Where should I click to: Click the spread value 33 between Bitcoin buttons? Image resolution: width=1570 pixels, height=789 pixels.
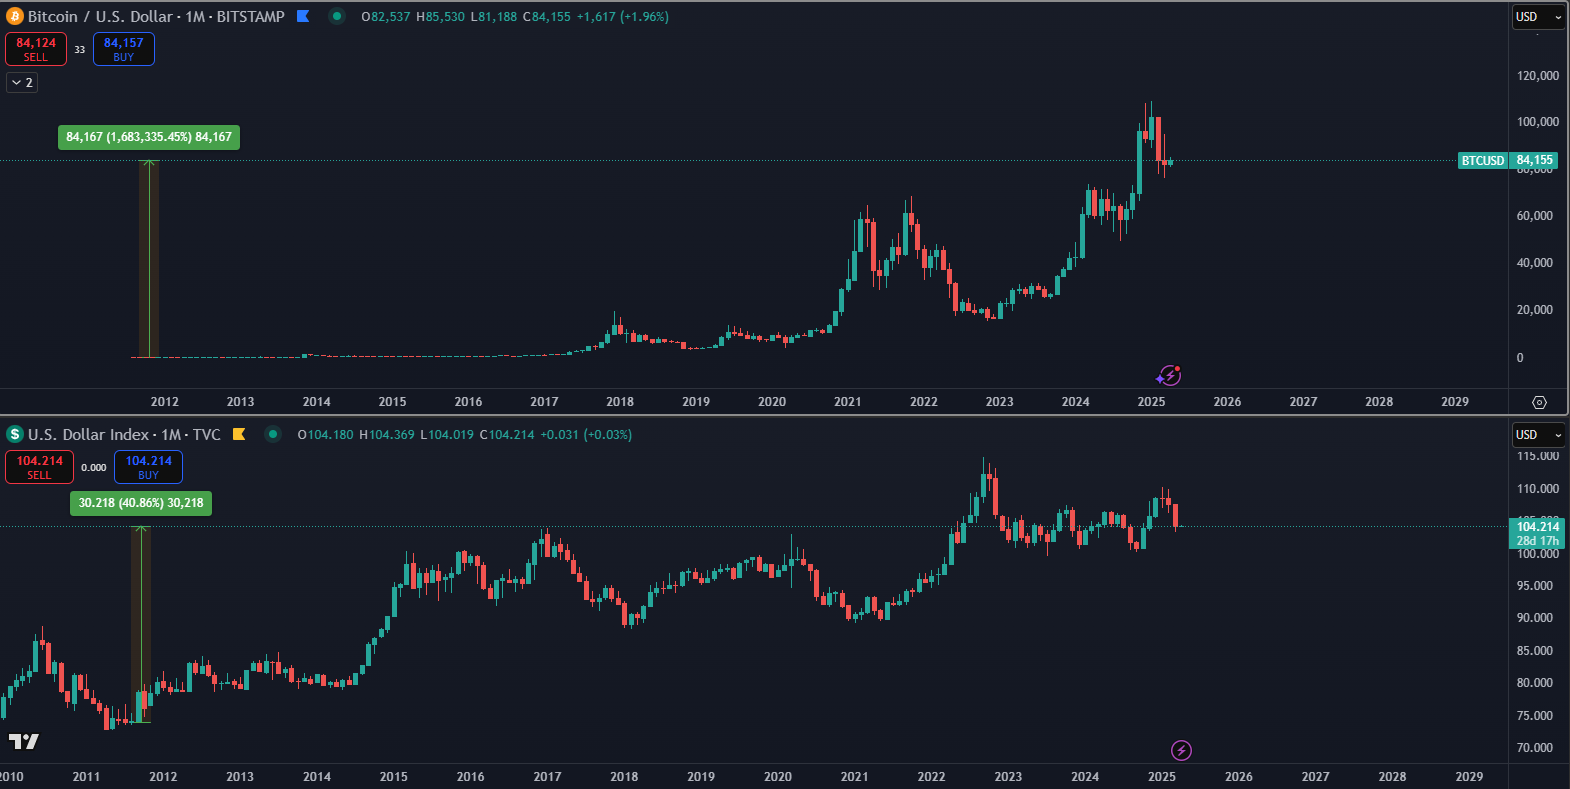pyautogui.click(x=80, y=49)
